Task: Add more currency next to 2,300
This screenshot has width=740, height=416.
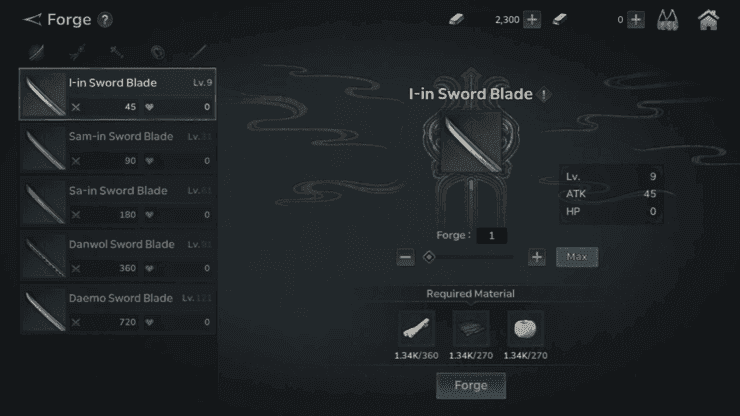Action: [x=532, y=20]
